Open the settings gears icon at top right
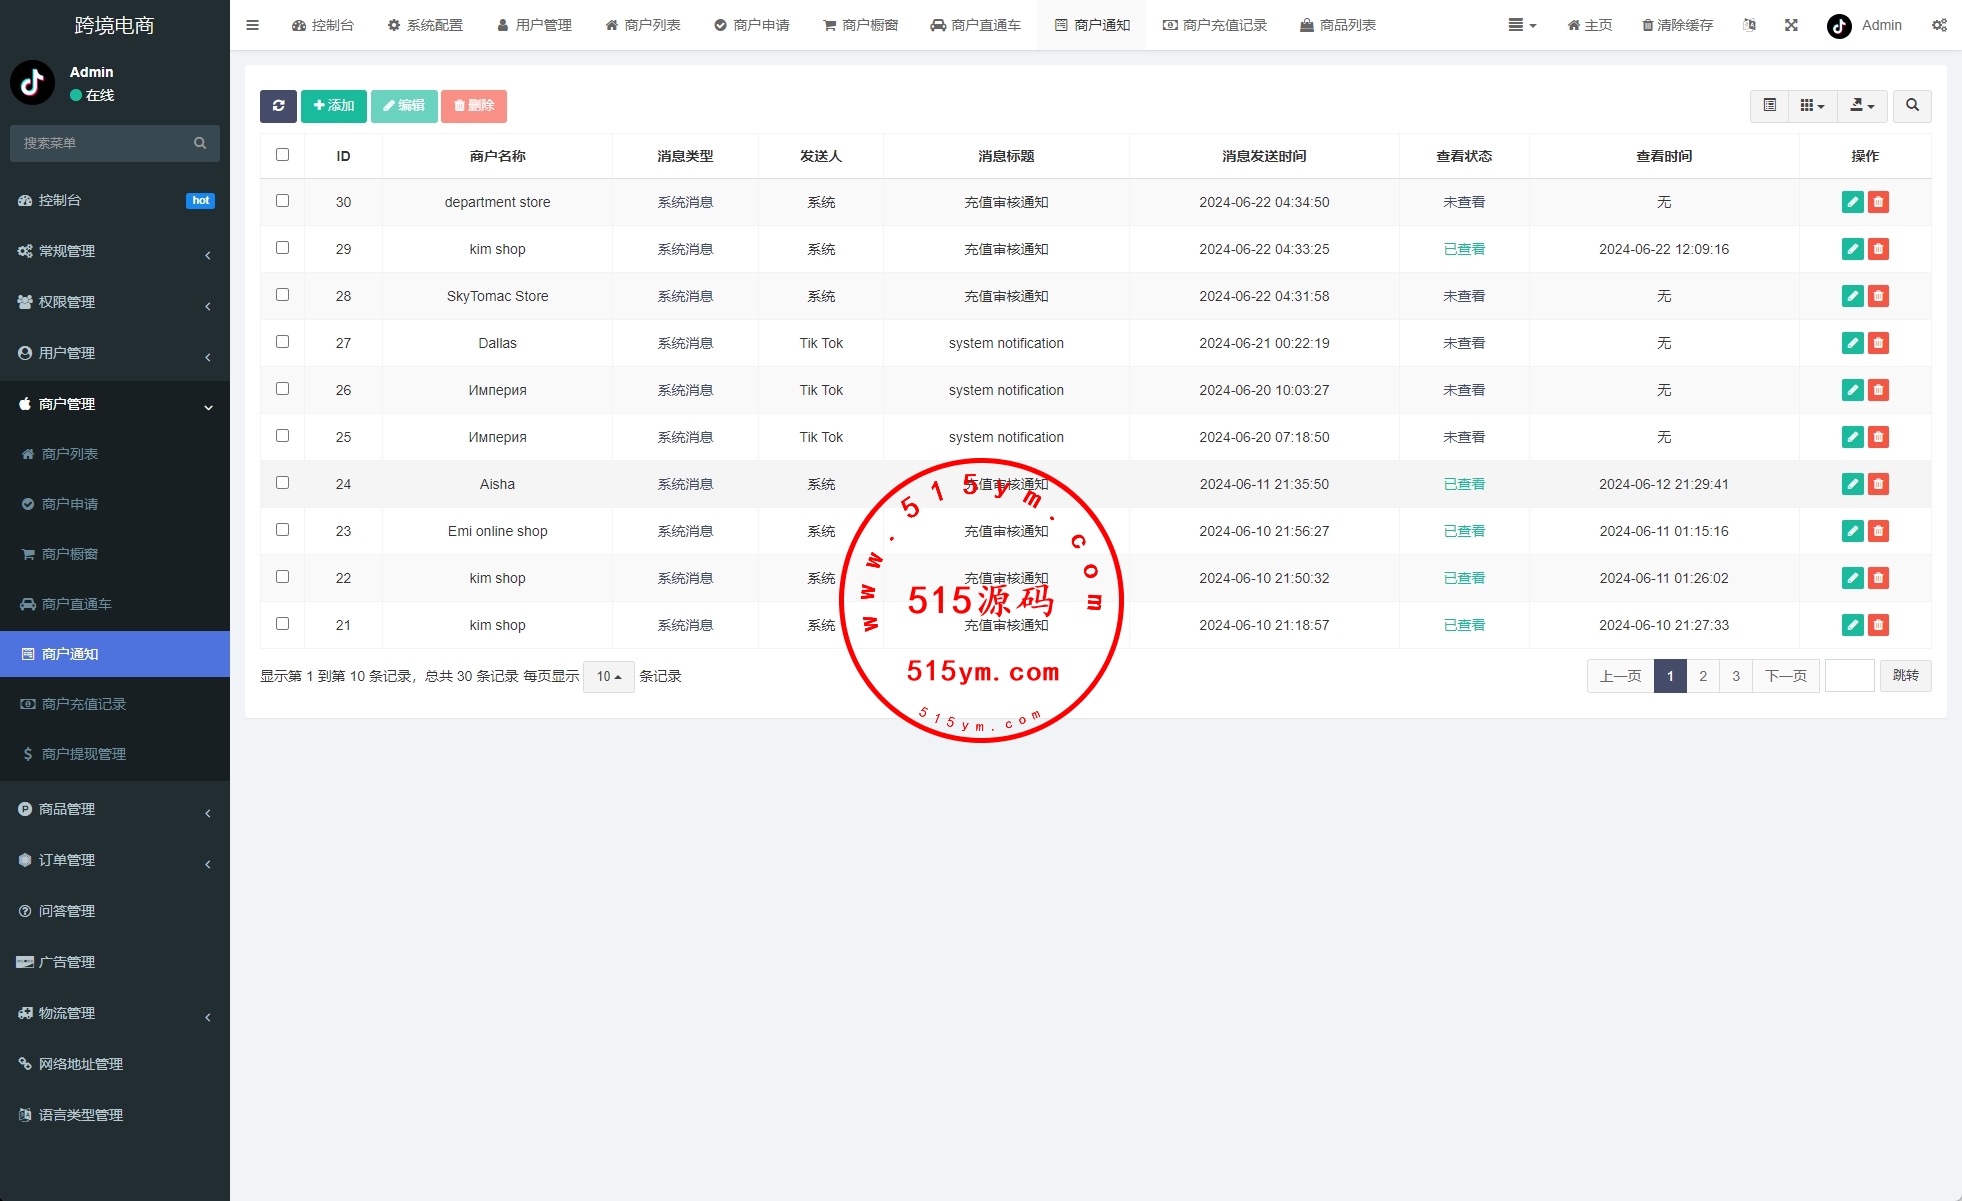Viewport: 1962px width, 1201px height. [x=1939, y=25]
